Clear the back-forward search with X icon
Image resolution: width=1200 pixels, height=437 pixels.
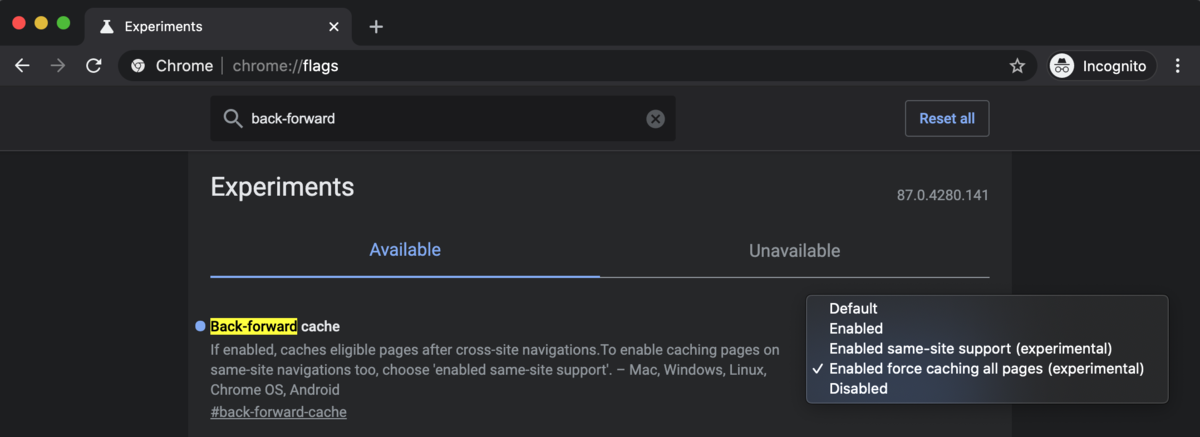click(655, 119)
